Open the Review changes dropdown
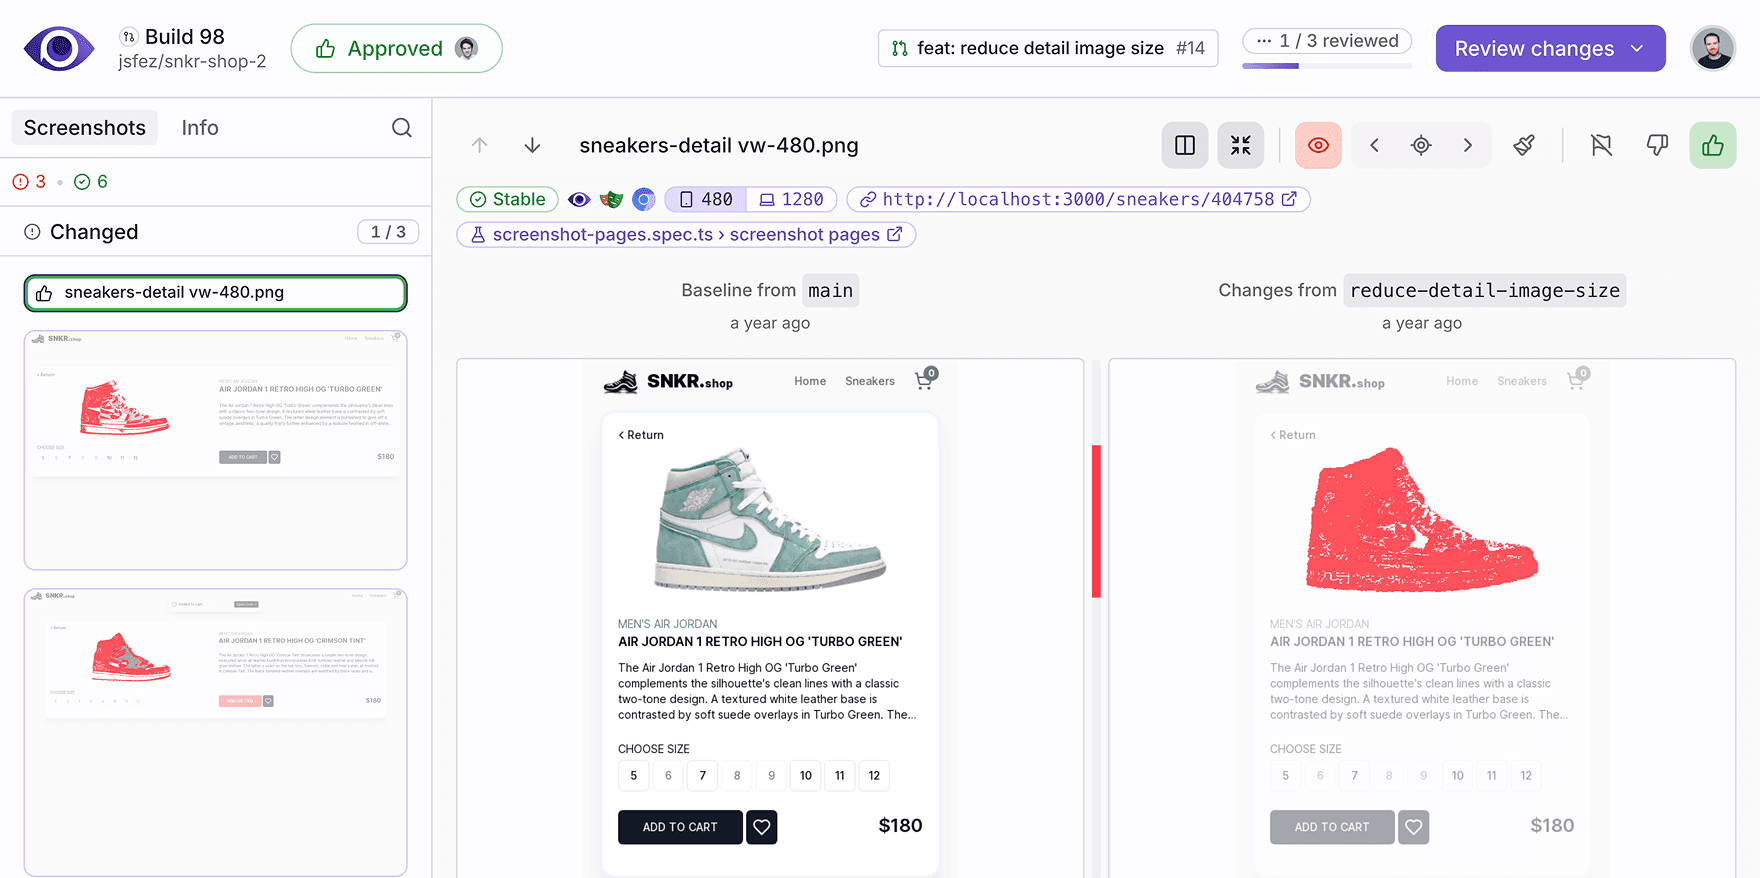Viewport: 1760px width, 878px height. [1550, 49]
